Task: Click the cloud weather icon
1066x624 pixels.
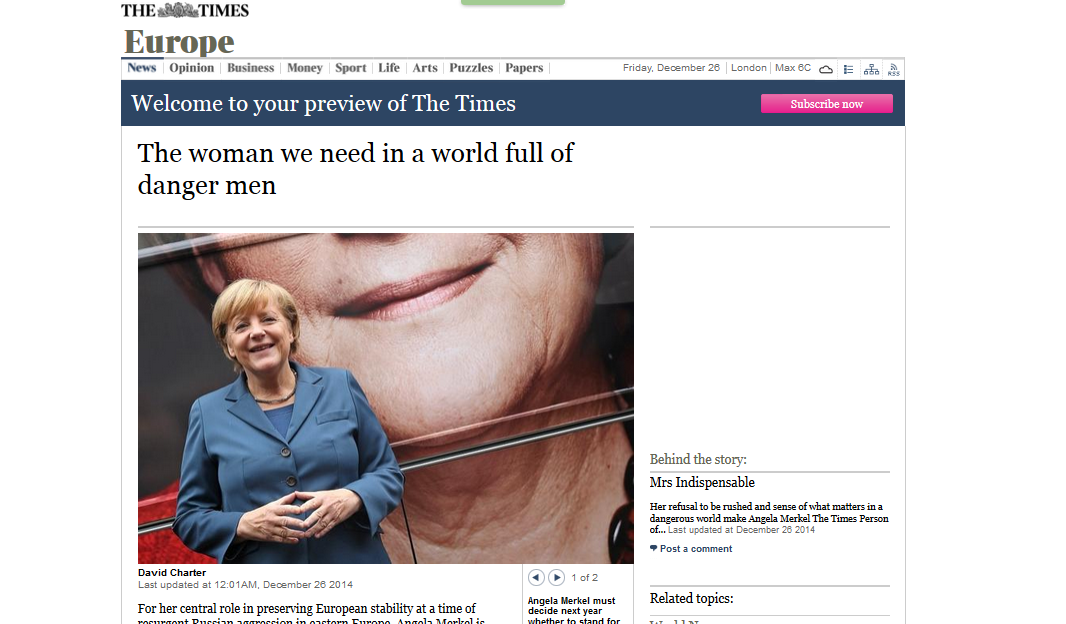Action: pos(826,69)
